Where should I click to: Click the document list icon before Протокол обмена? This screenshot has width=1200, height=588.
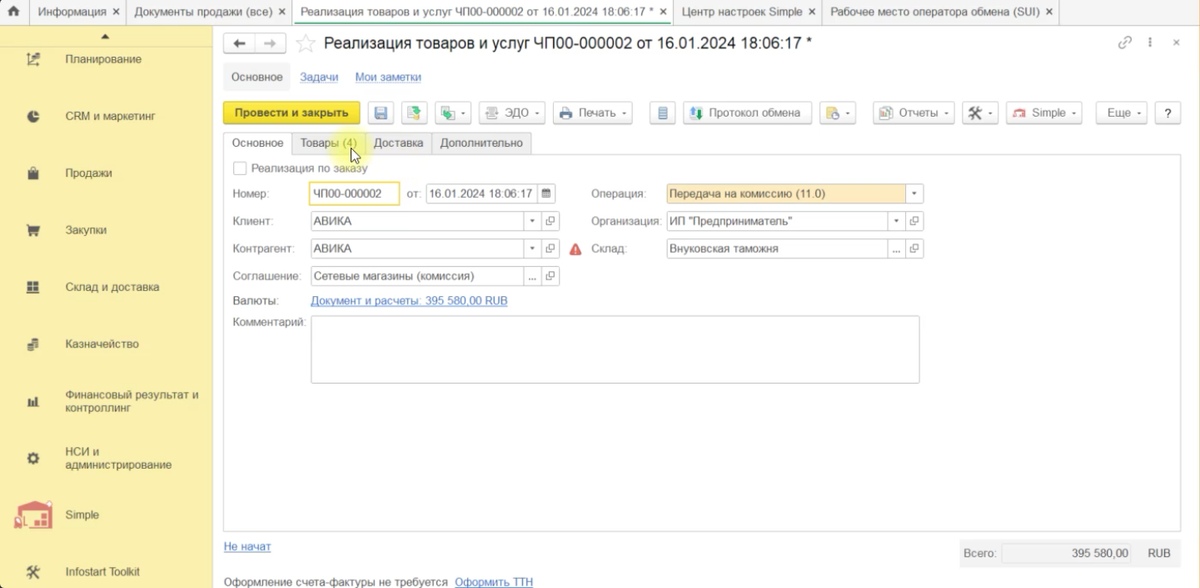click(662, 113)
